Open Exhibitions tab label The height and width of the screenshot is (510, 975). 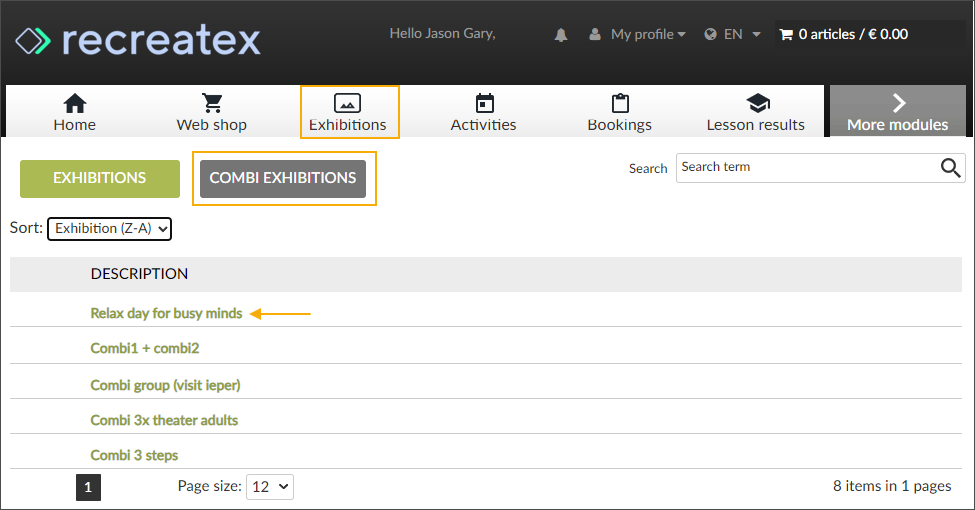coord(348,125)
